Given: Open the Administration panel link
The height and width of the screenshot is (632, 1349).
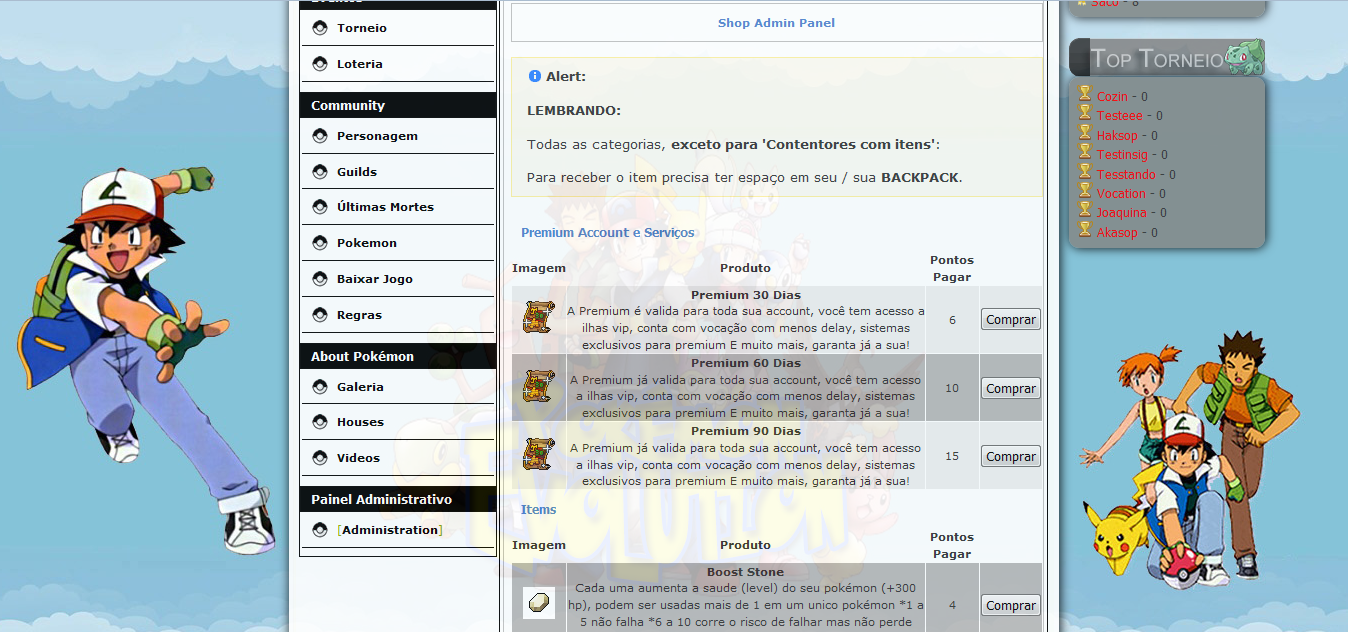Looking at the screenshot, I should point(390,530).
